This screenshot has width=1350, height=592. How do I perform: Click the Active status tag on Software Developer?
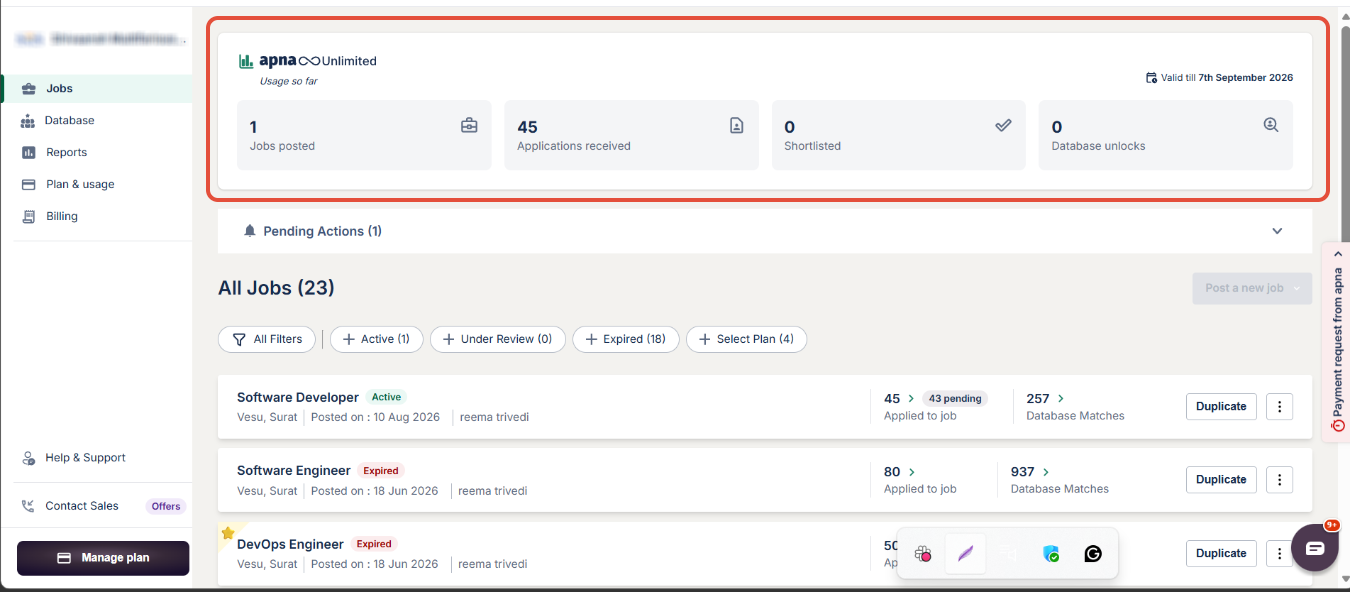pyautogui.click(x=386, y=397)
